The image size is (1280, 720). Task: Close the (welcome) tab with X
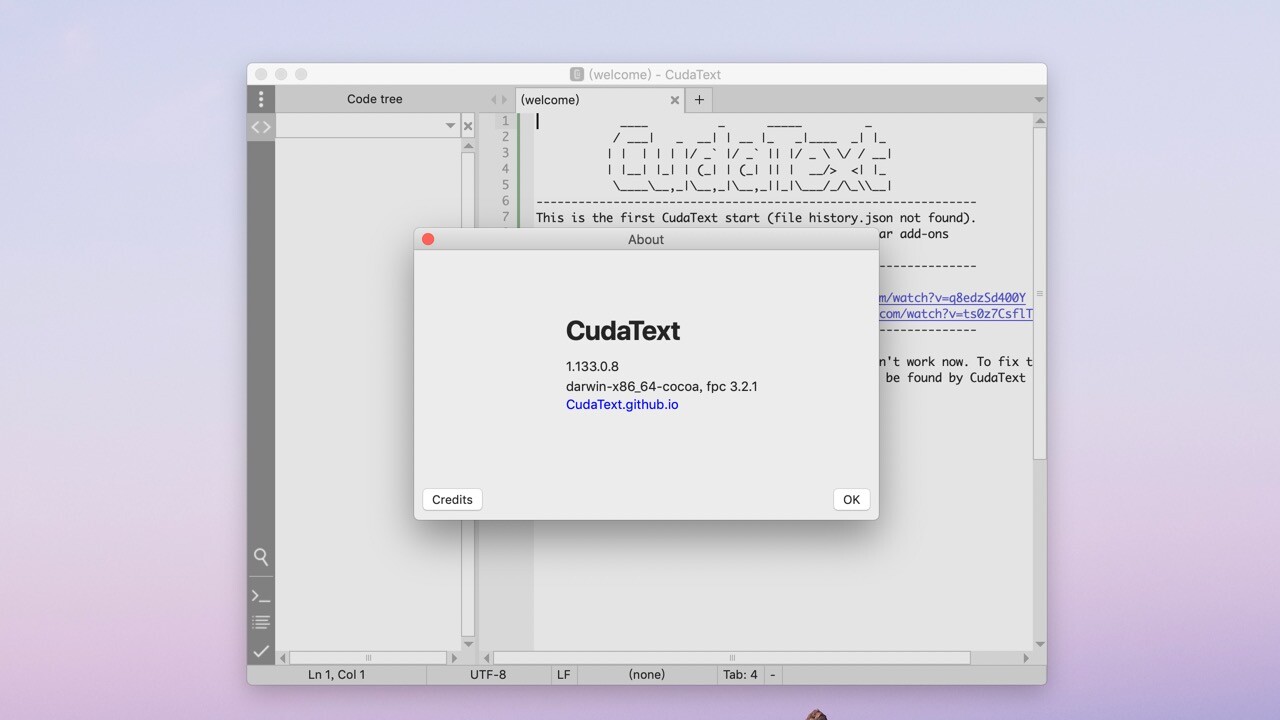coord(675,100)
